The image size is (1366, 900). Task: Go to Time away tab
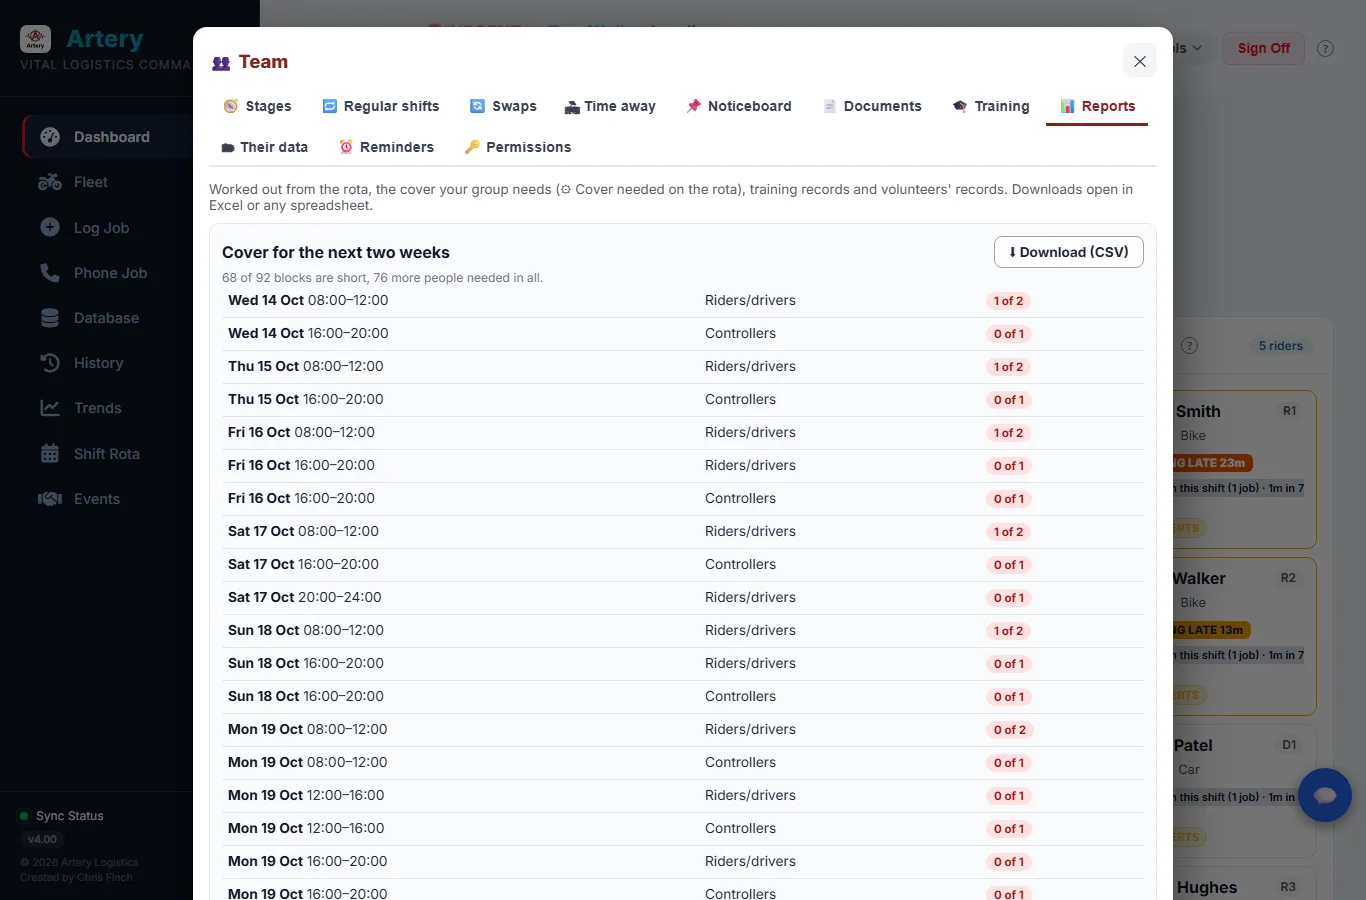coord(610,106)
